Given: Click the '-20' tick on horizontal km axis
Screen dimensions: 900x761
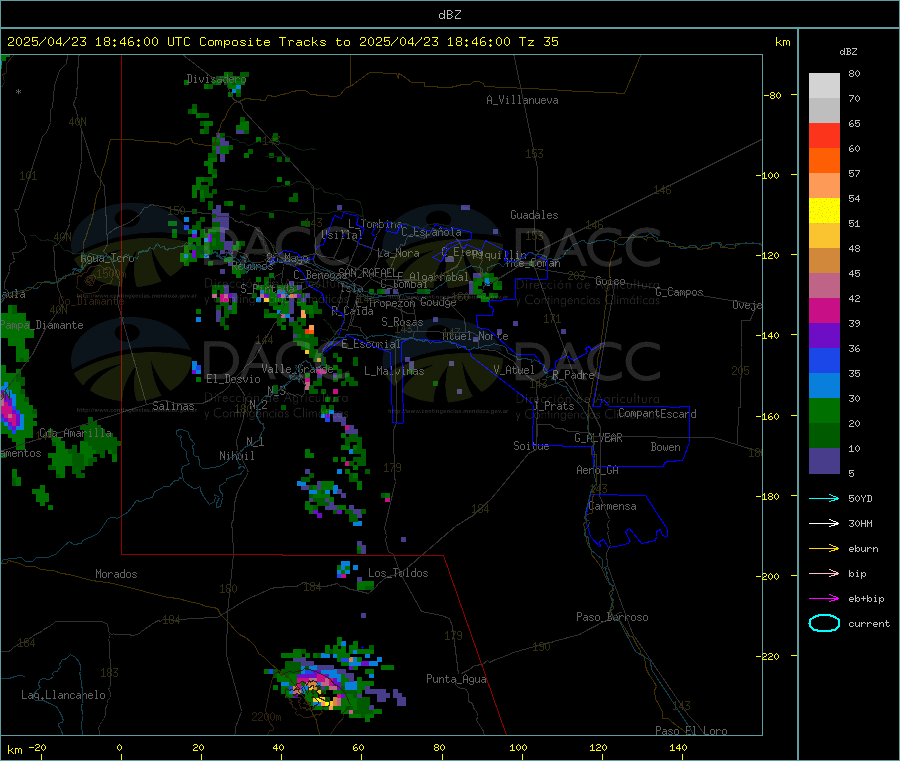Looking at the screenshot, I should click(38, 747).
